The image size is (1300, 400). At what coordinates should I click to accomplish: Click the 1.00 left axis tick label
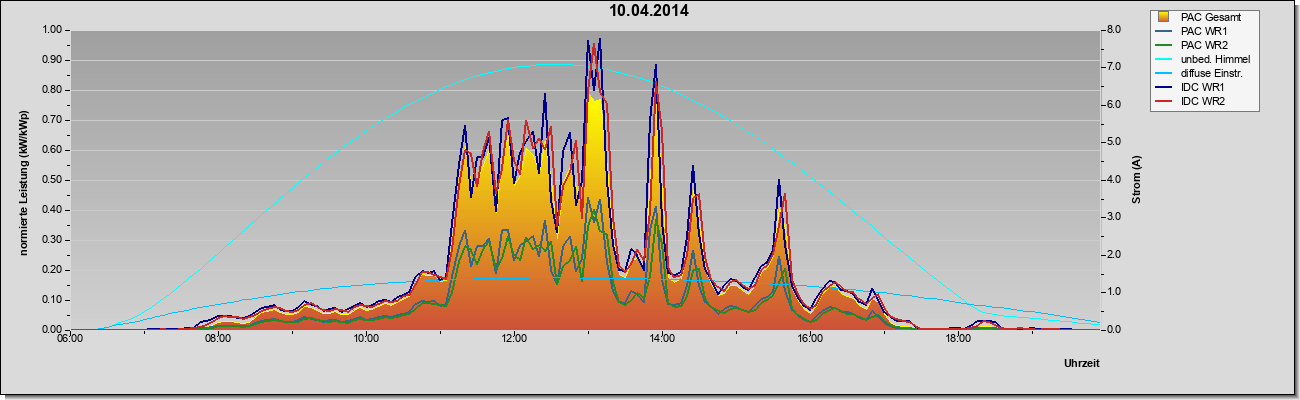(x=51, y=30)
